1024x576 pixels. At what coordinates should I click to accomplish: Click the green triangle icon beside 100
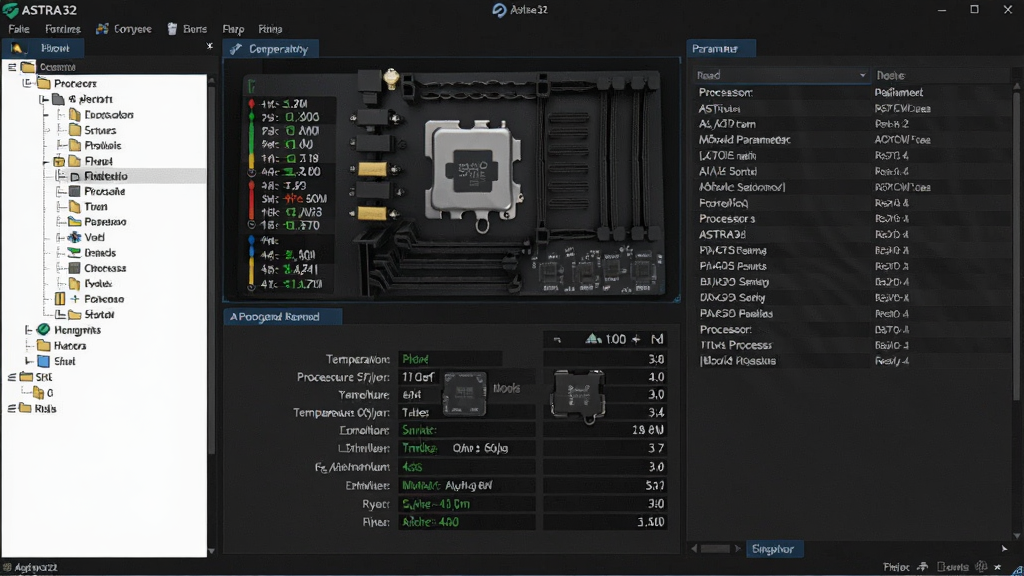[593, 338]
